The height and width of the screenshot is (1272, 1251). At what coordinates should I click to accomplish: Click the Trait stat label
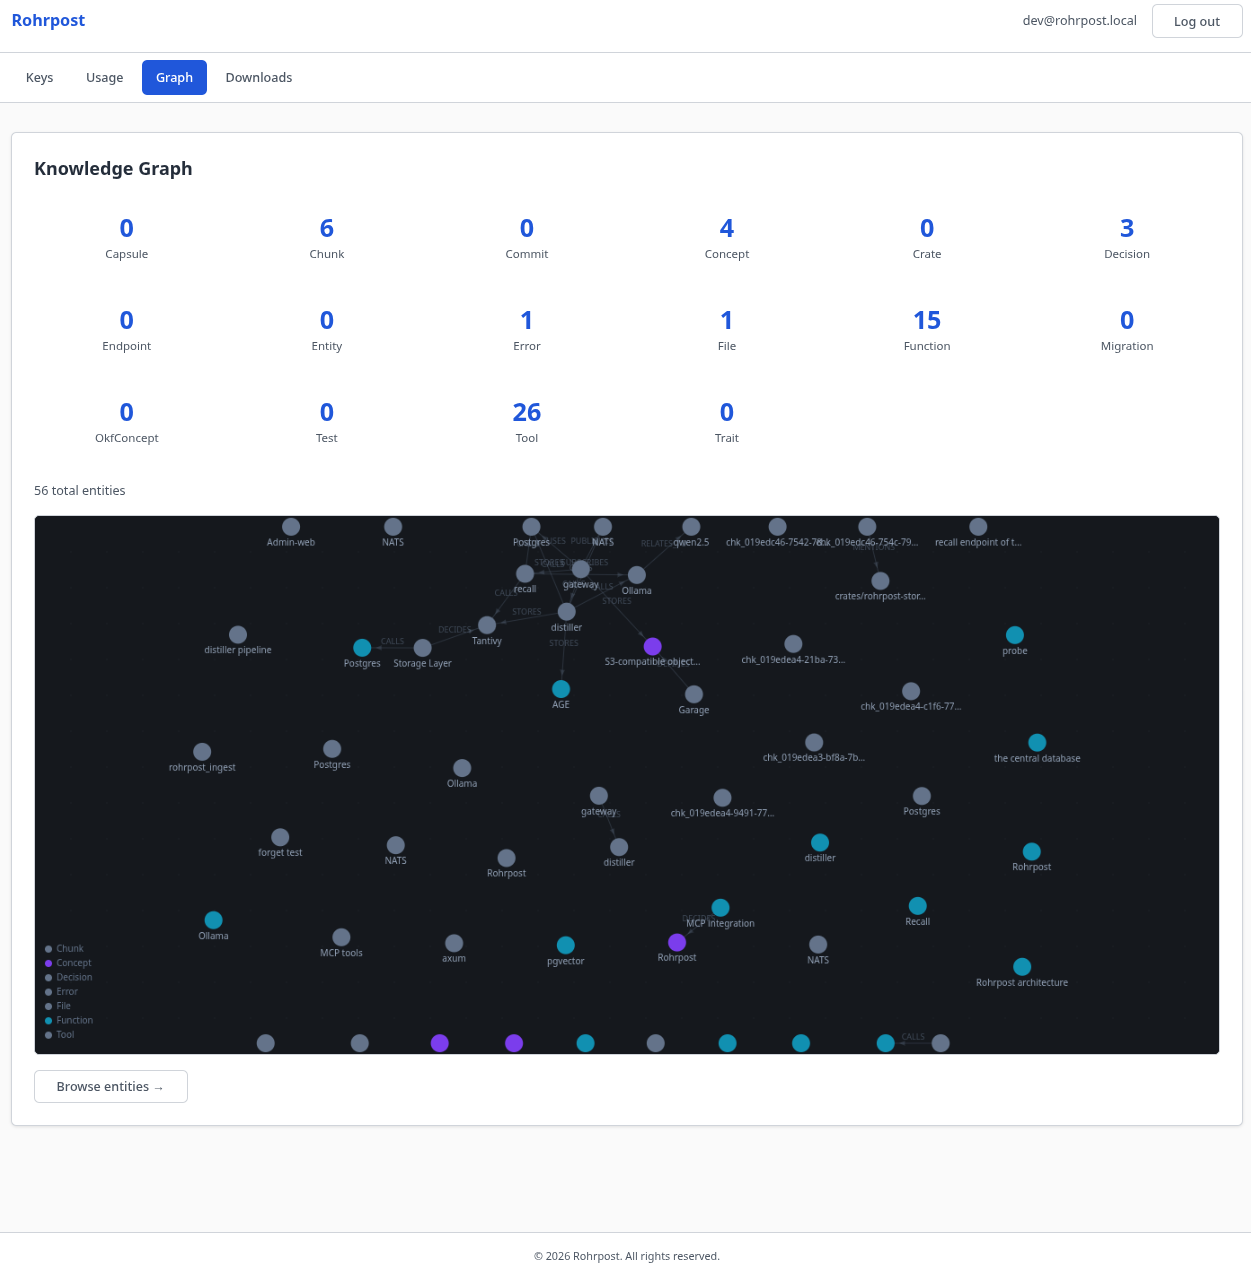click(x=727, y=438)
